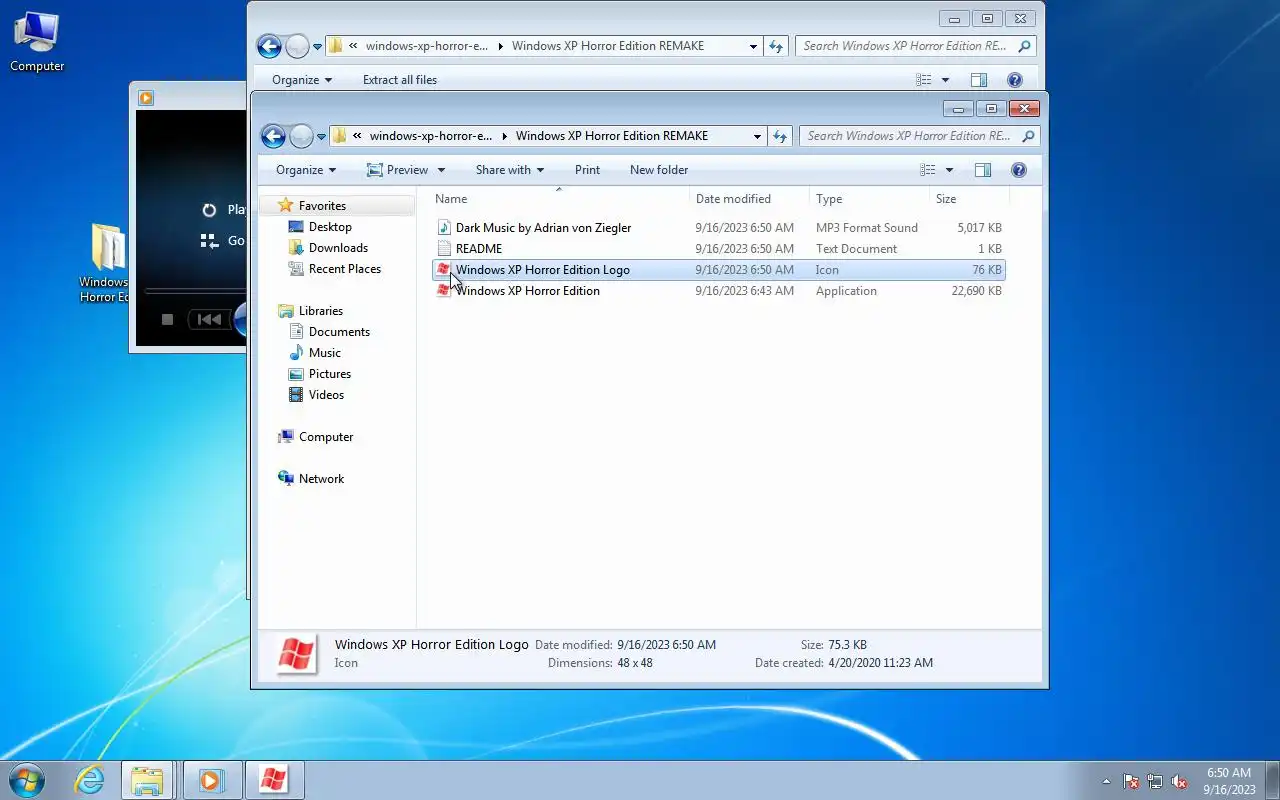Toggle preview pane in rear window
Viewport: 1280px width, 800px height.
point(979,80)
